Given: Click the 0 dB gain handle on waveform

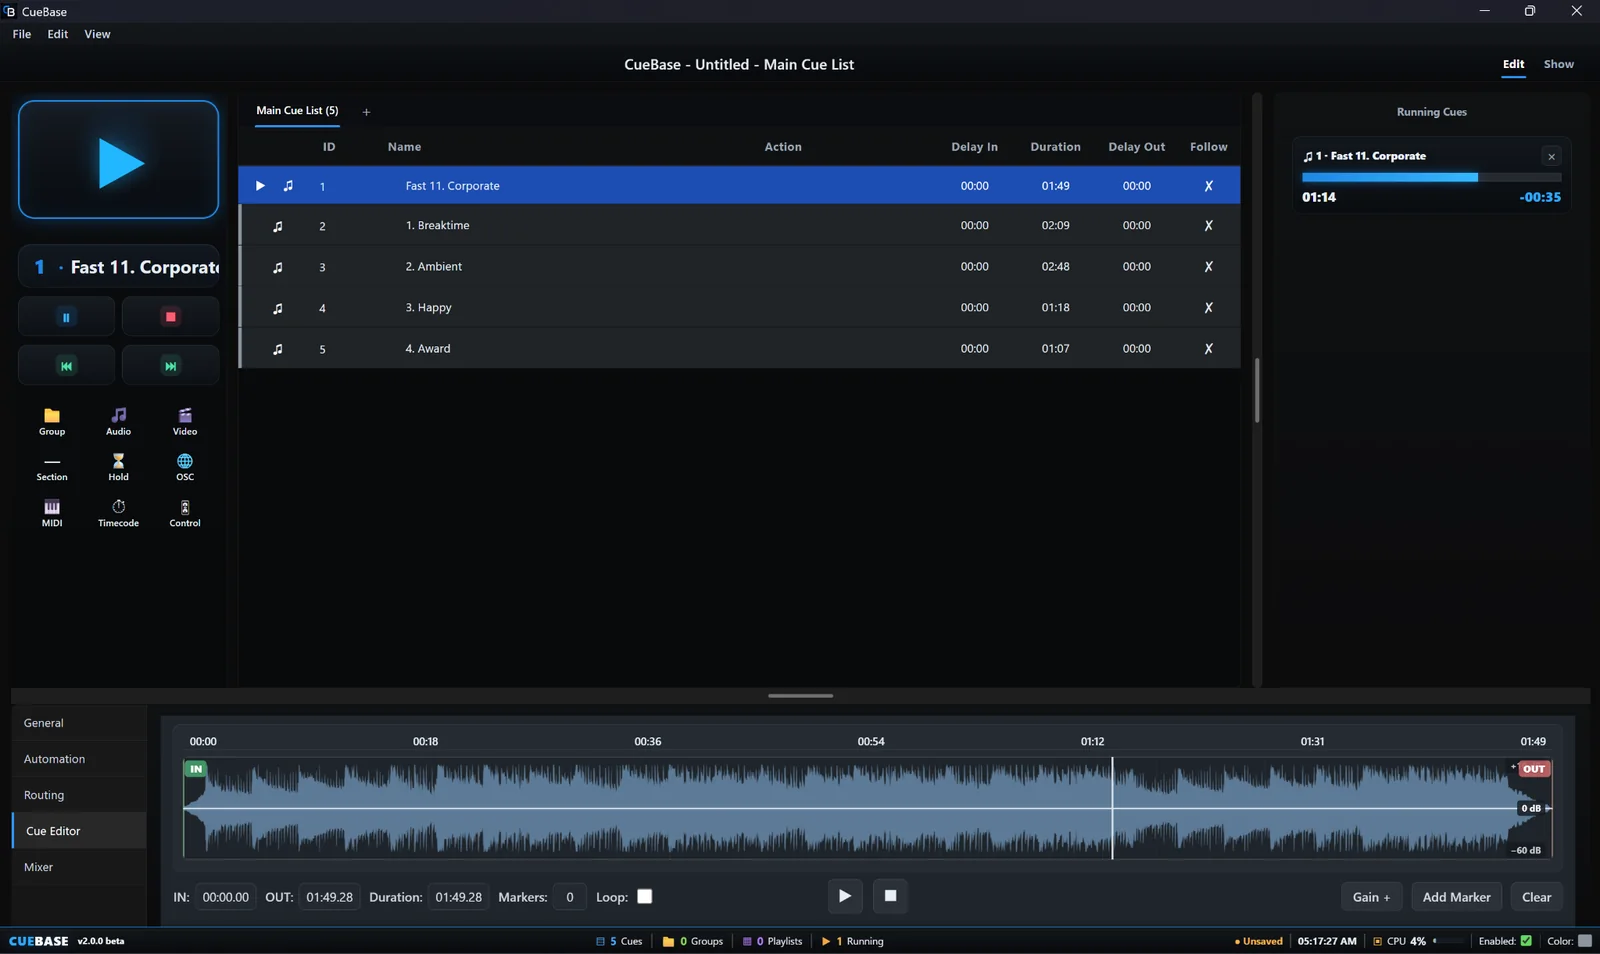Looking at the screenshot, I should pos(1532,808).
